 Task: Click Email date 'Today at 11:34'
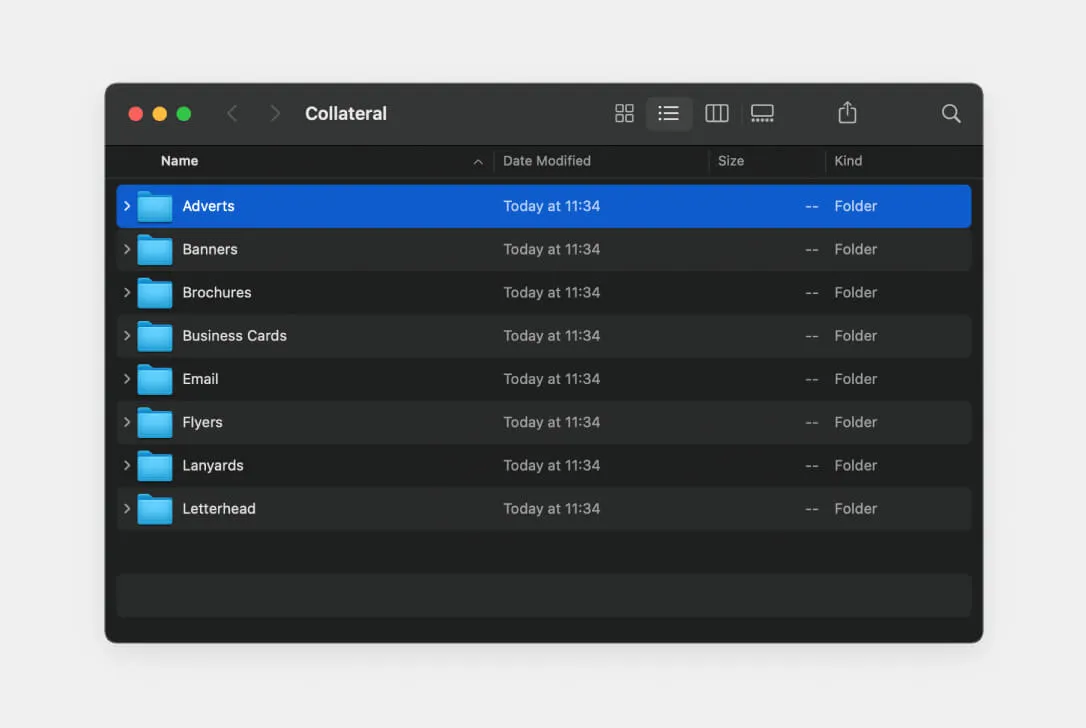tap(551, 379)
